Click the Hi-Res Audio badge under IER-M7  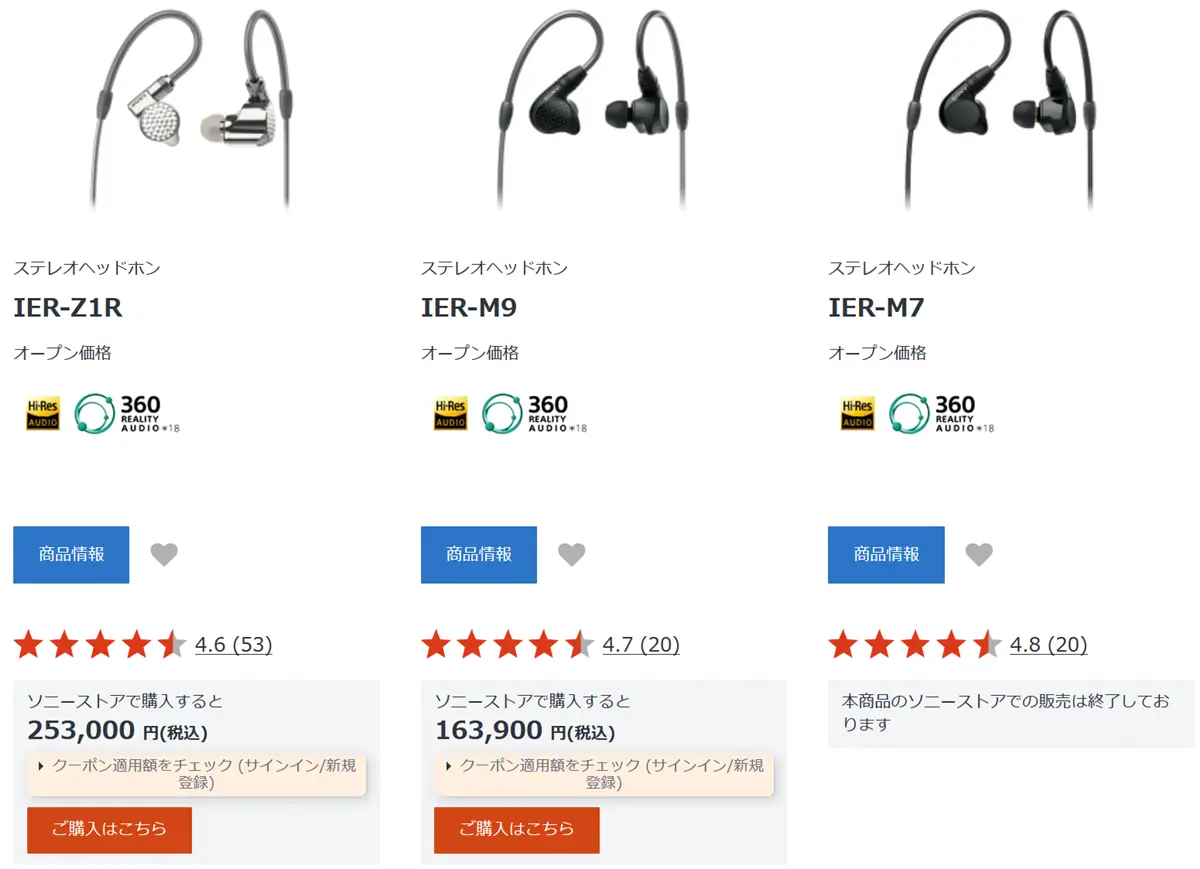point(858,413)
